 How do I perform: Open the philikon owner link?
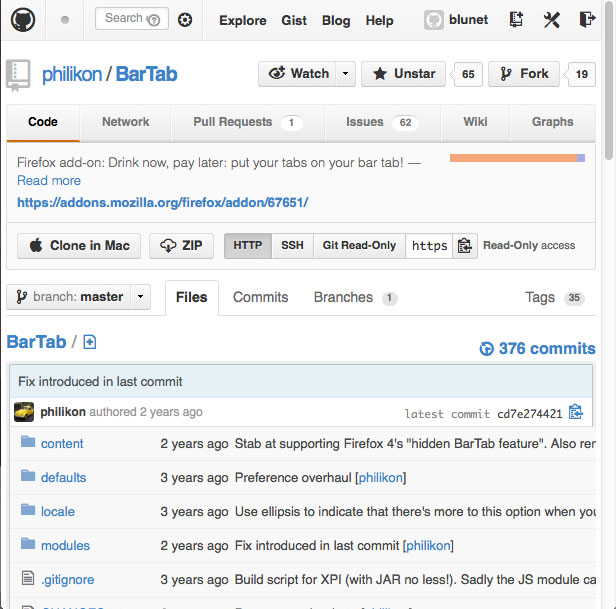[x=72, y=74]
